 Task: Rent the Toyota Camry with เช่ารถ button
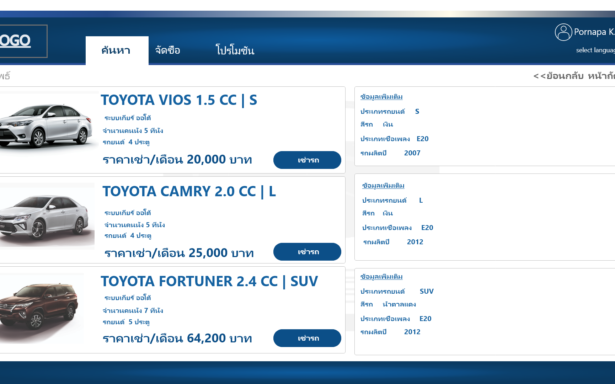pos(307,252)
